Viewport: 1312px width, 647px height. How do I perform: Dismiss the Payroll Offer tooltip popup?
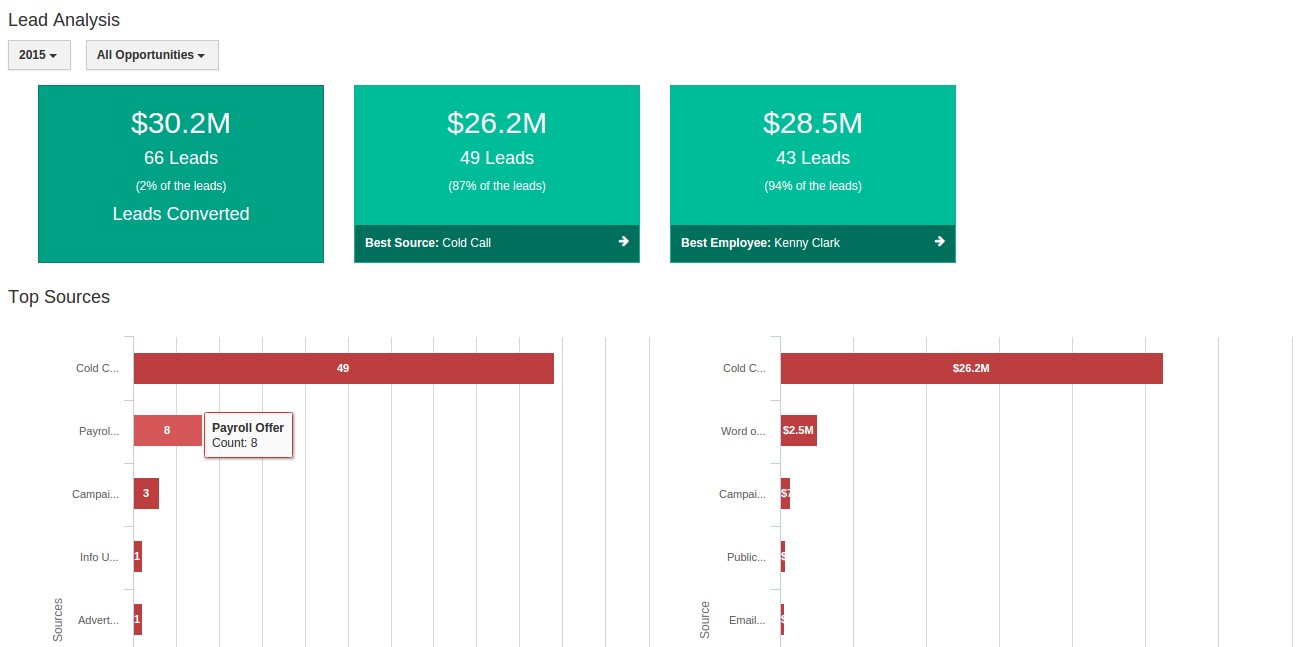pyautogui.click(x=248, y=434)
